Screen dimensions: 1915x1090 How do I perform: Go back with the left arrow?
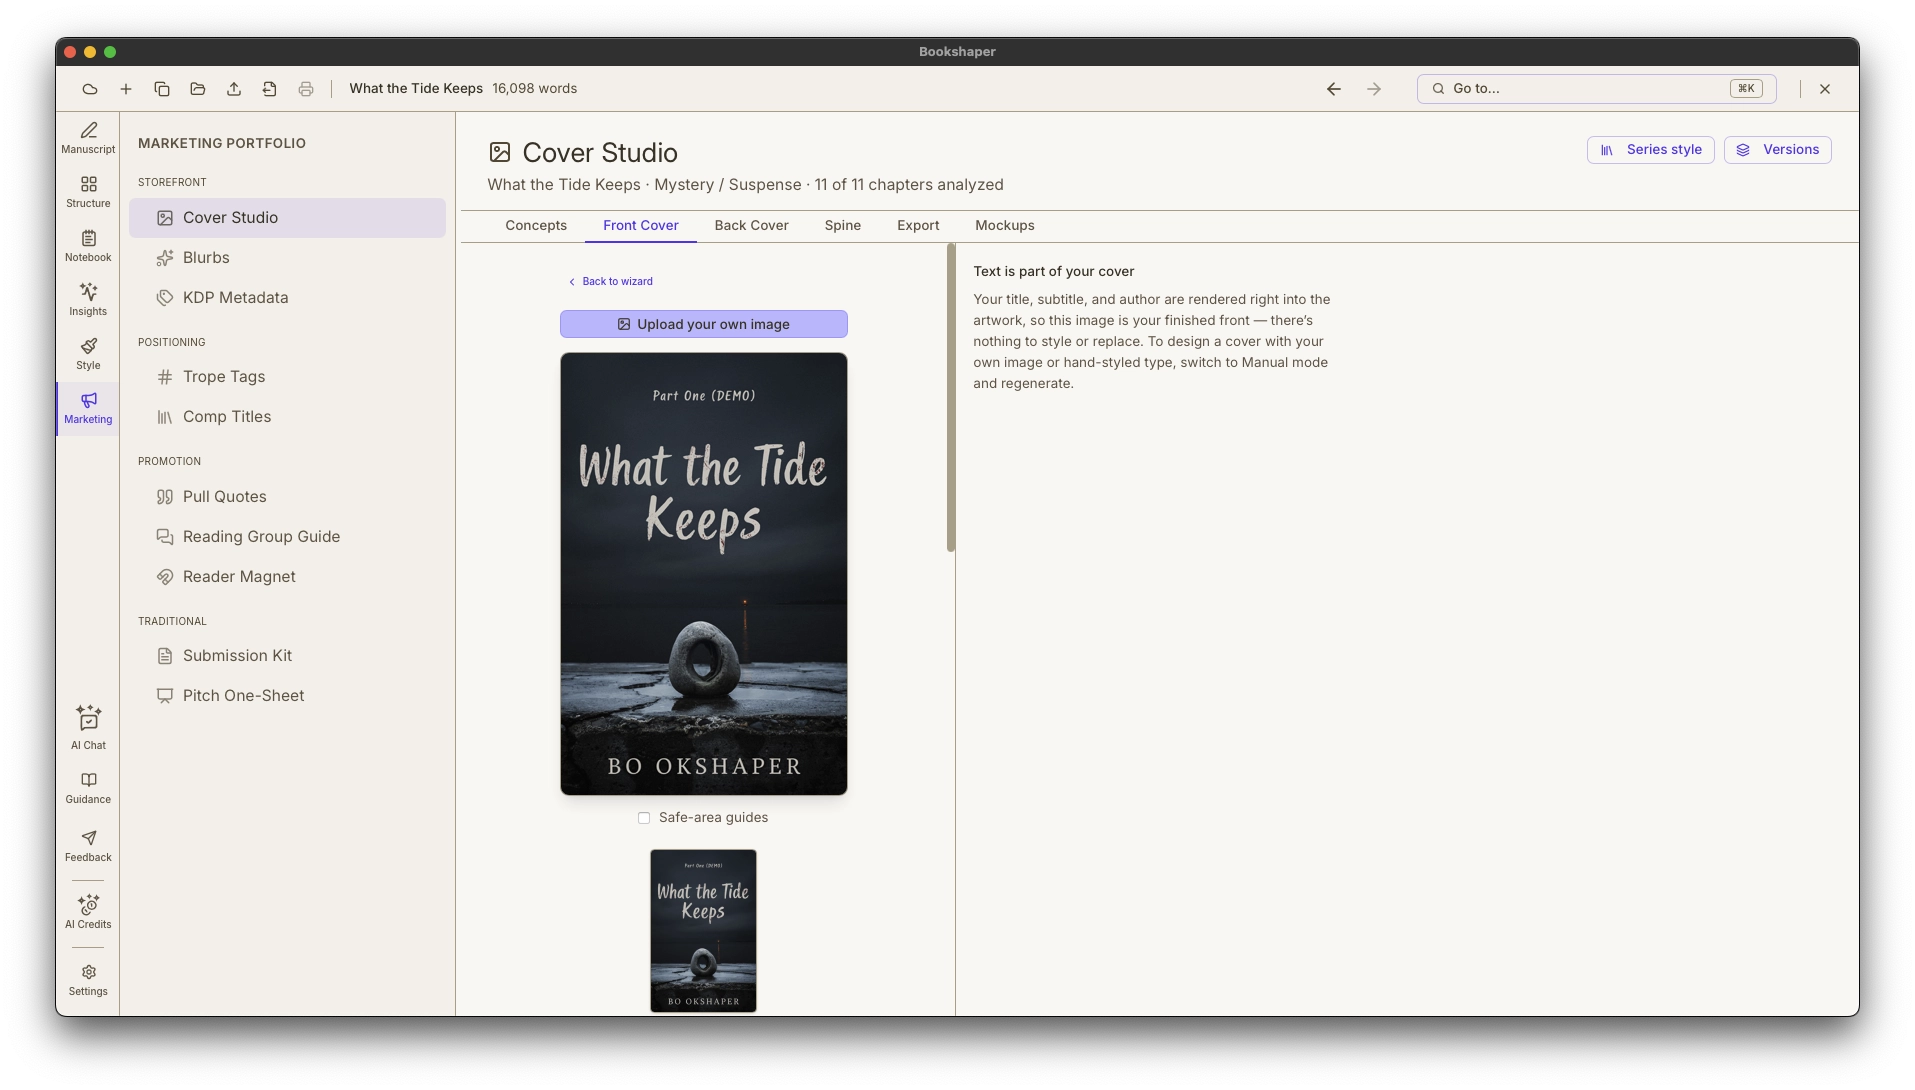click(x=1334, y=89)
